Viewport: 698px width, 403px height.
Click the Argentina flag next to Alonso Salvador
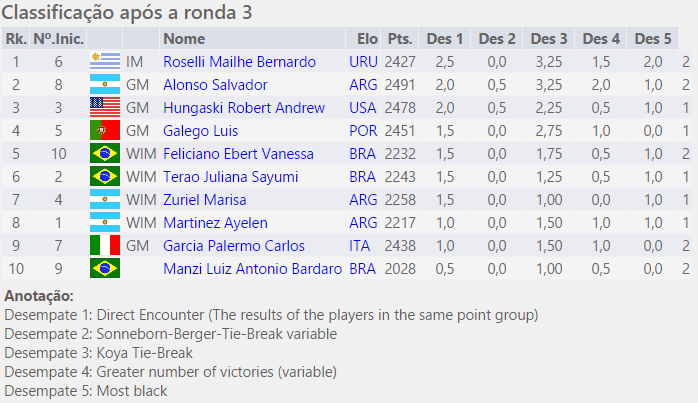point(104,85)
